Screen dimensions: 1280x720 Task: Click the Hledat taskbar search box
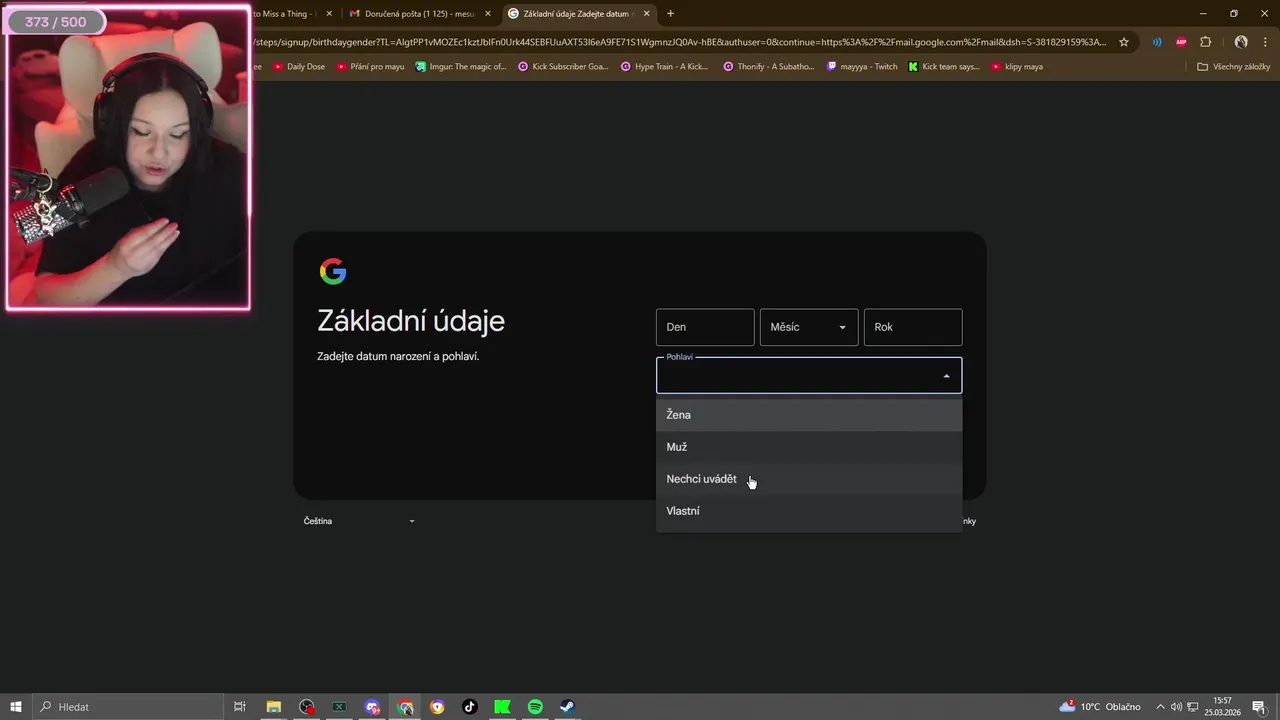(x=128, y=707)
